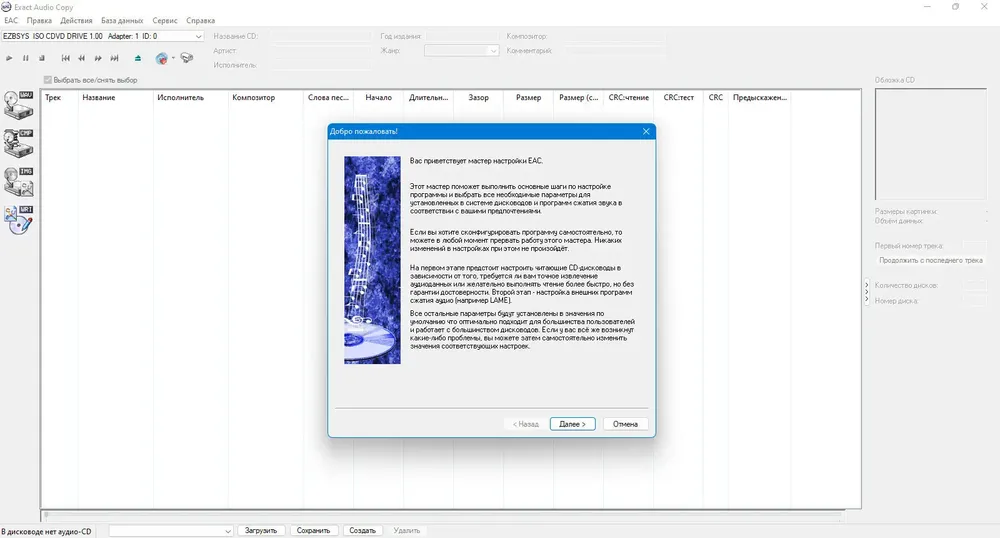1000x538 pixels.
Task: Open the Правка menu
Action: click(x=39, y=20)
